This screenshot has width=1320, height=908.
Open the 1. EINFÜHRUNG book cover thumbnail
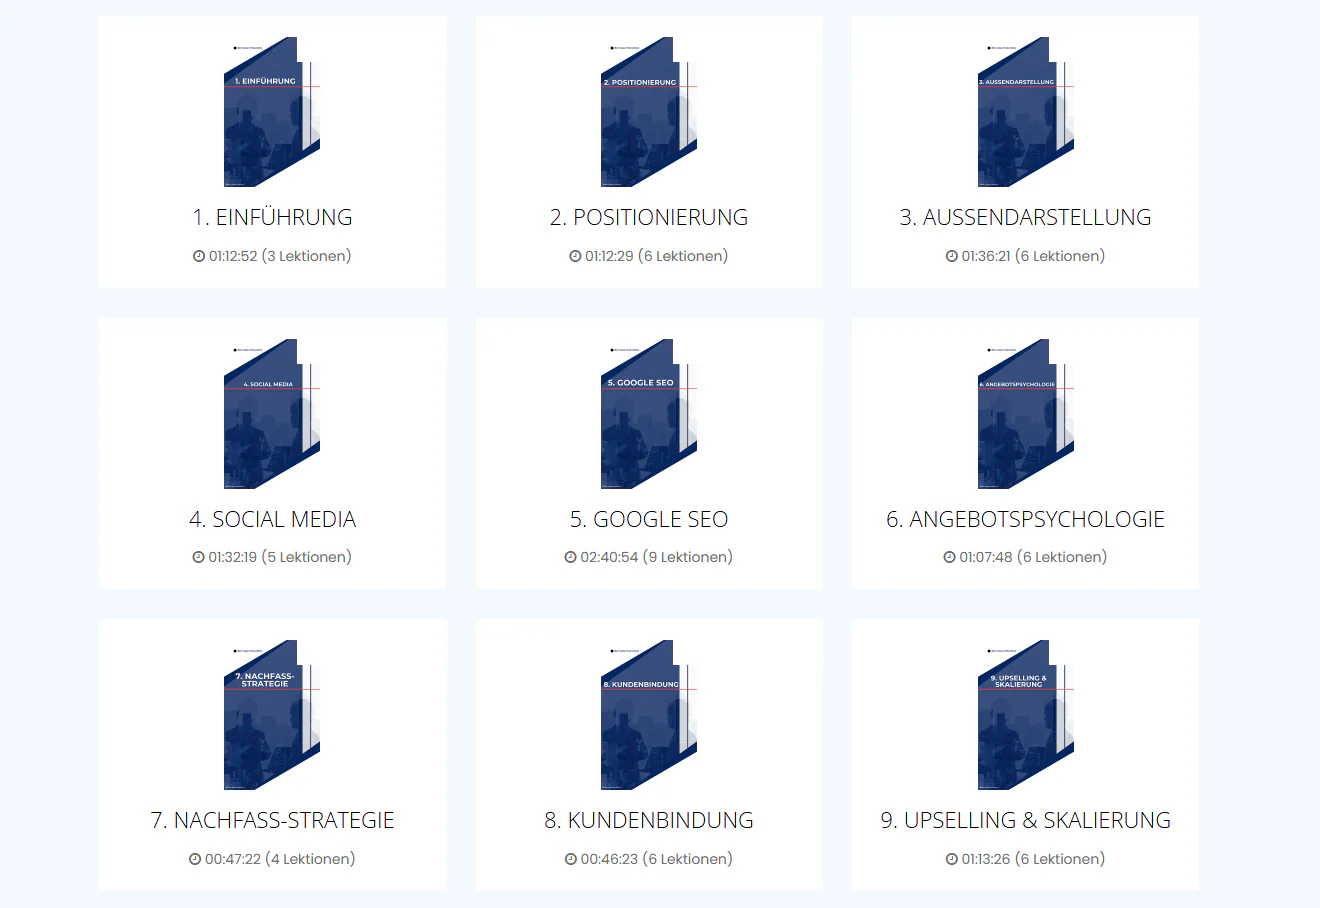pyautogui.click(x=272, y=112)
